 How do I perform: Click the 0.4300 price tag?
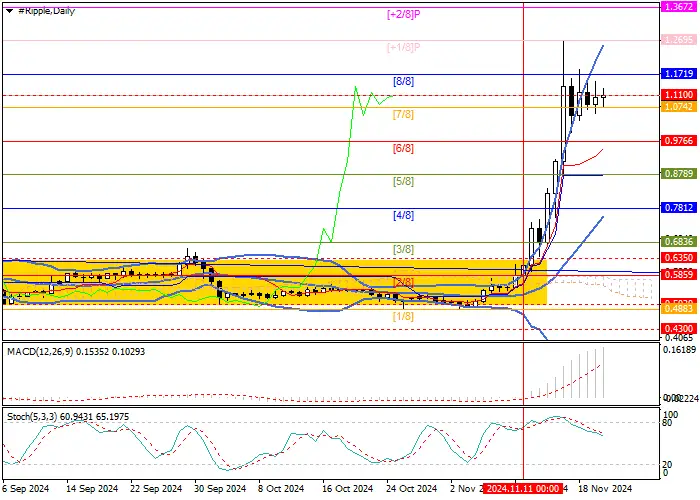click(679, 329)
